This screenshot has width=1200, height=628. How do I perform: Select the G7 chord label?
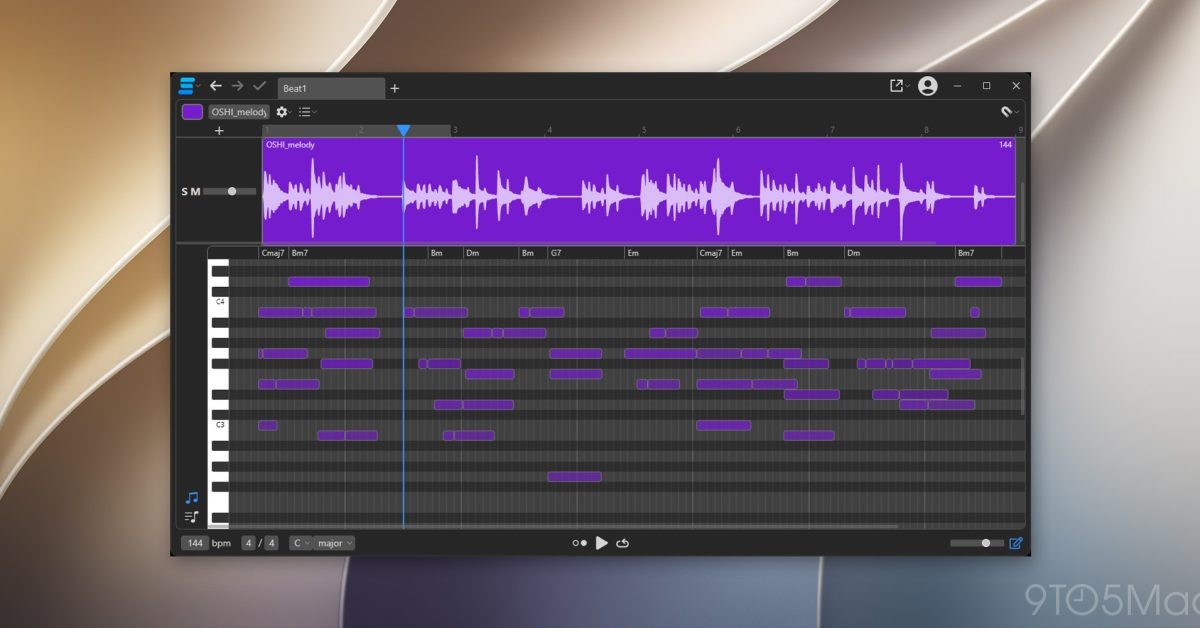coord(556,253)
